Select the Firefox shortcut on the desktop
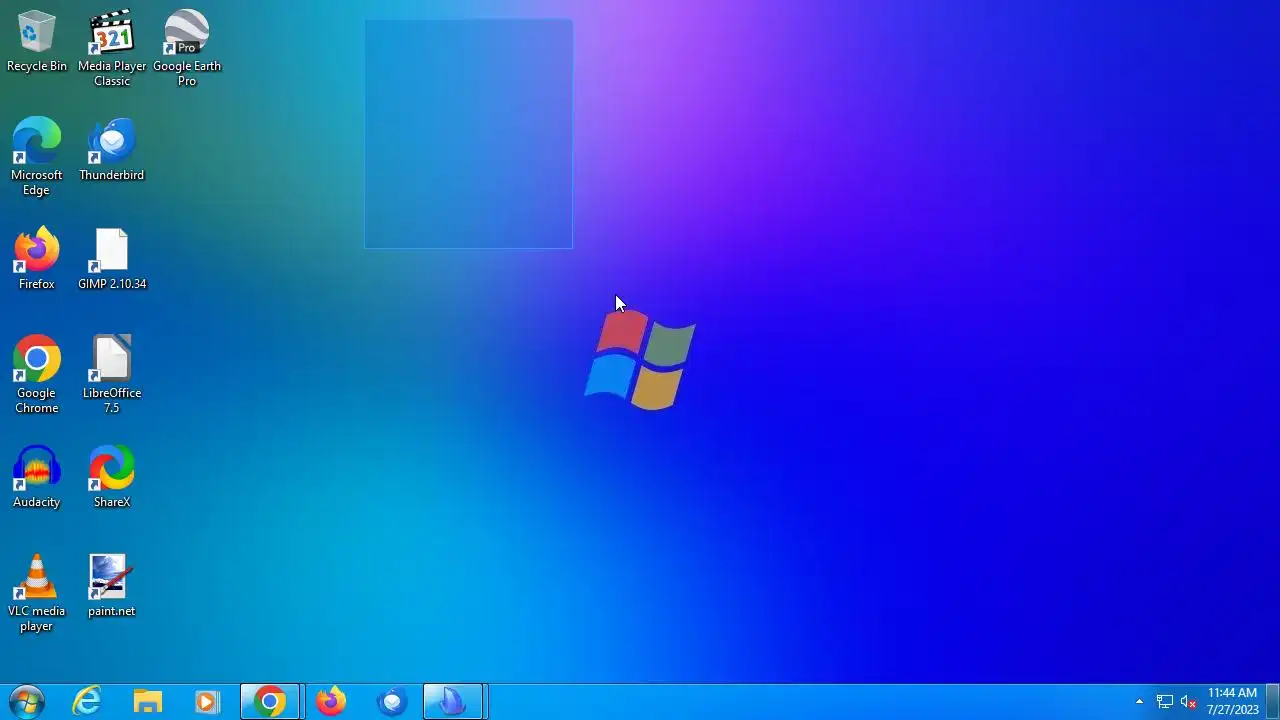This screenshot has height=720, width=1280. point(37,259)
